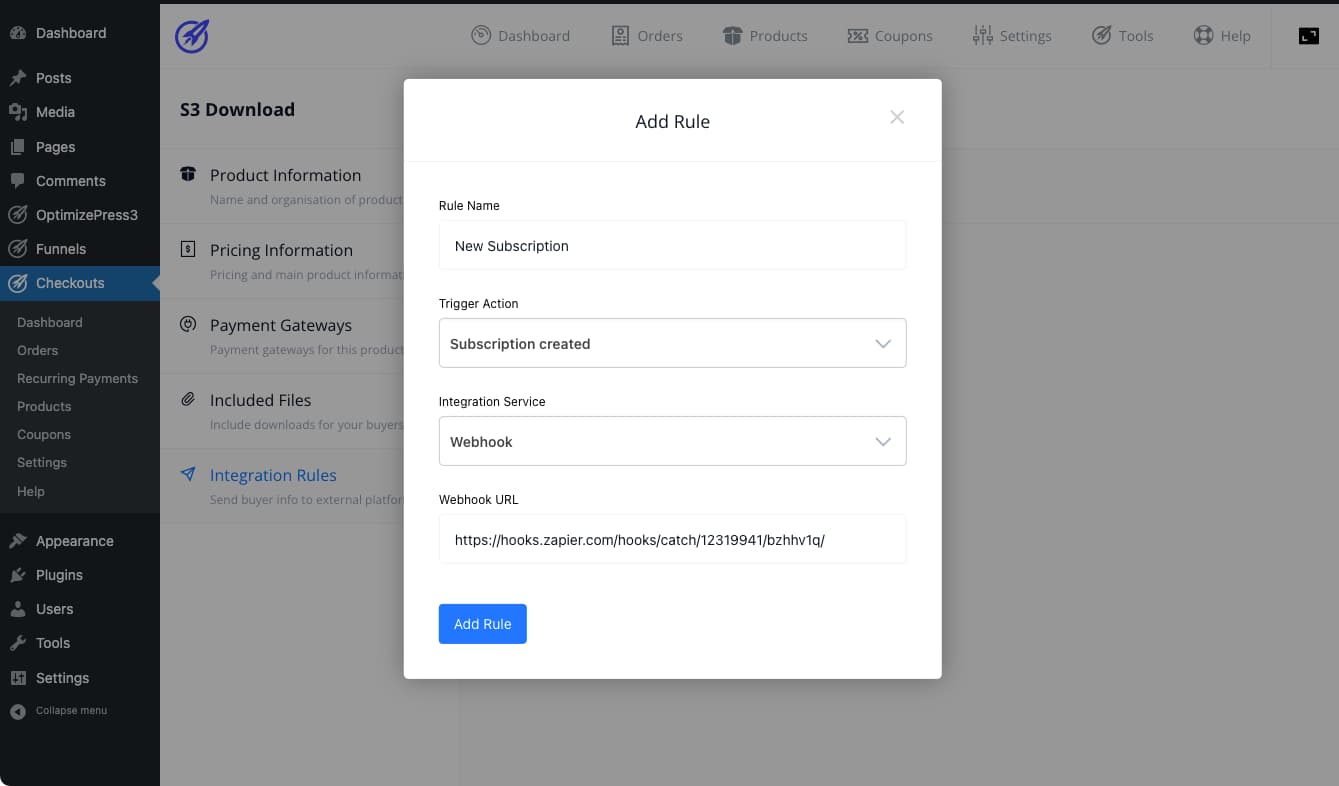Viewport: 1339px width, 786px height.
Task: Click the Coupons text in top navigation
Action: 903,36
